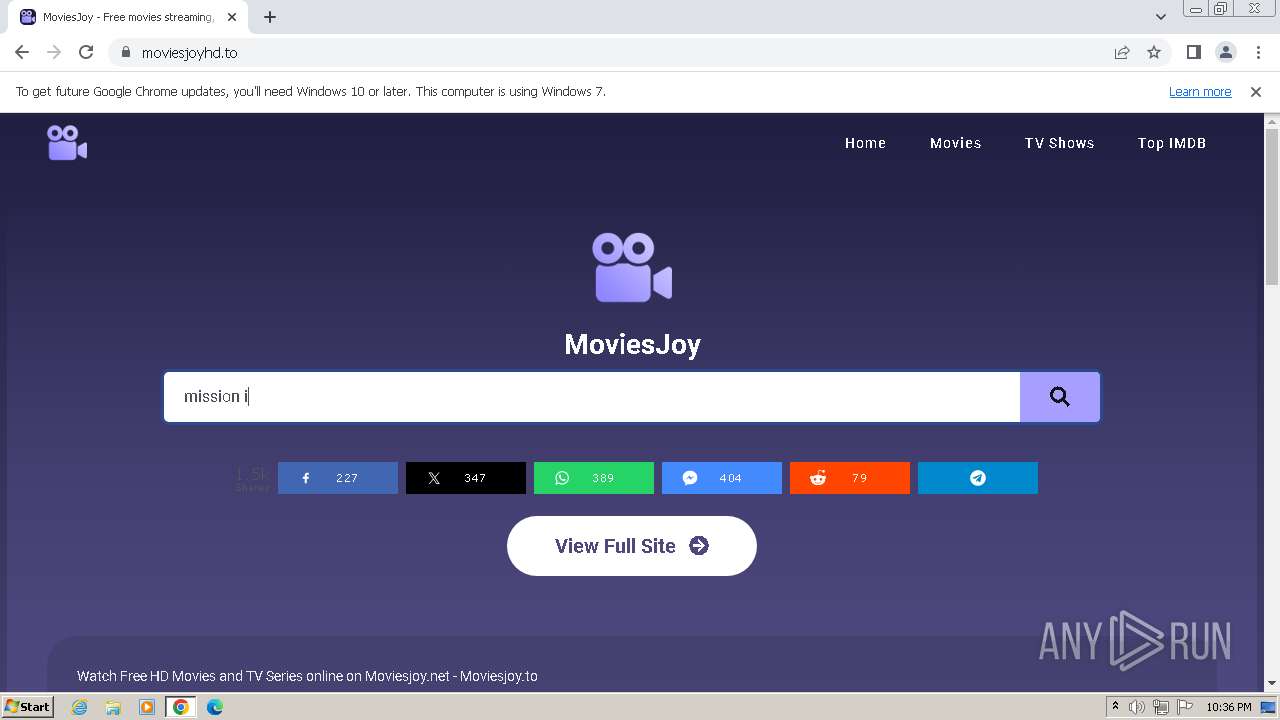Click the address bar URL moviesjoyhd.to
The height and width of the screenshot is (720, 1280).
click(x=190, y=53)
